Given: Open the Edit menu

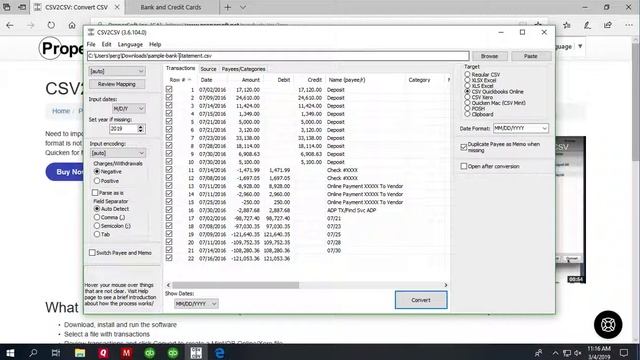Looking at the screenshot, I should click(x=107, y=44).
